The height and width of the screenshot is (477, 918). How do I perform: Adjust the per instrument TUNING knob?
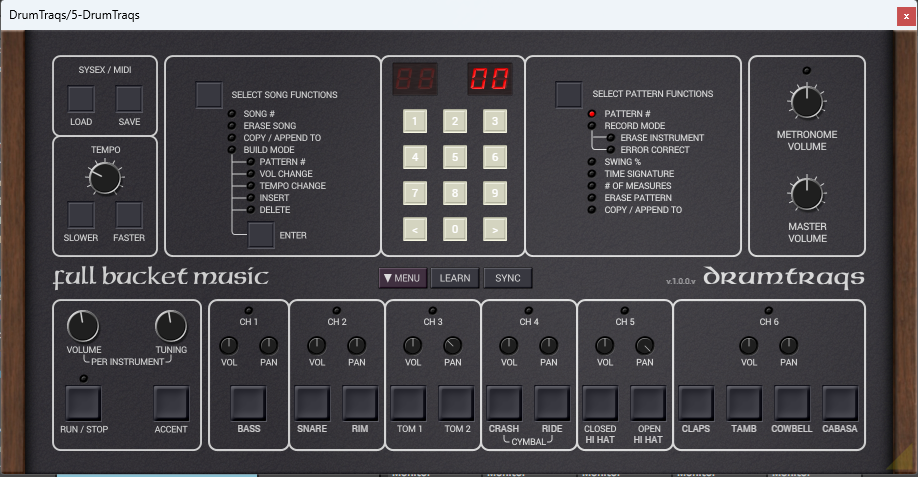(x=171, y=326)
